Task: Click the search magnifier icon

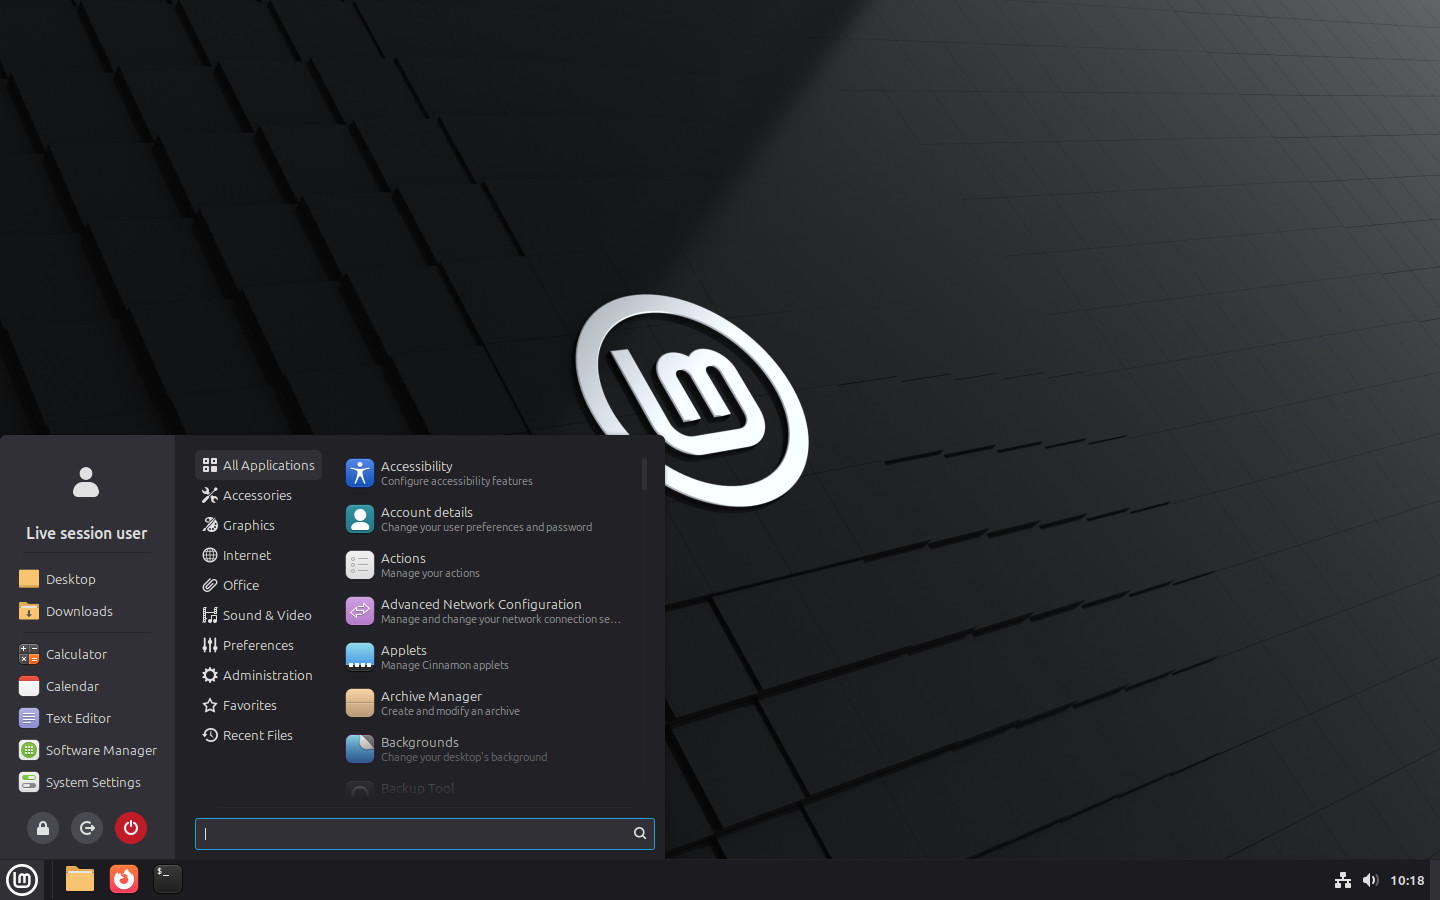Action: click(640, 833)
